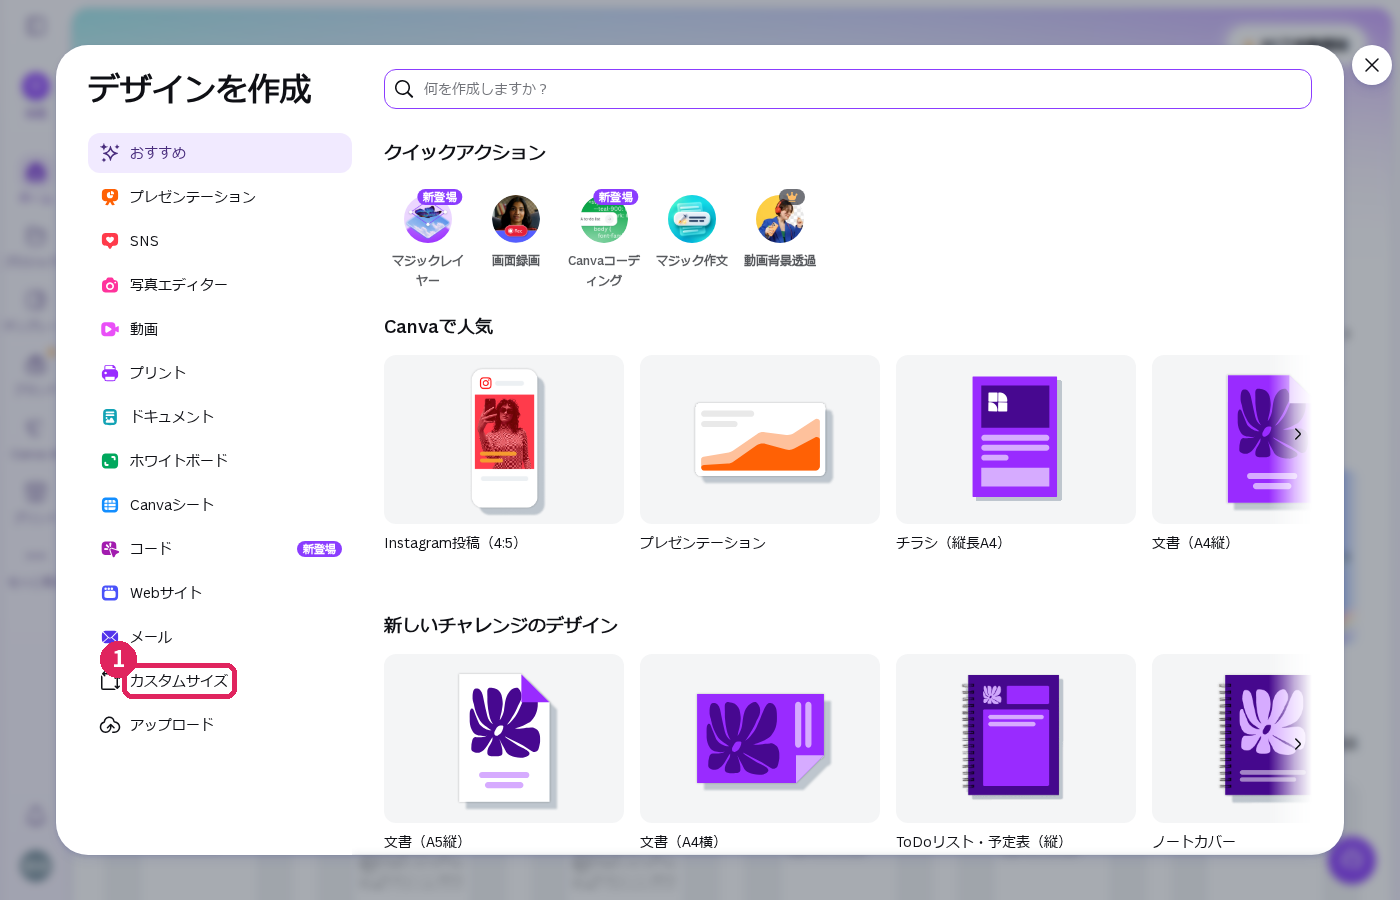Image resolution: width=1400 pixels, height=900 pixels.
Task: Click the Canvaシート category icon
Action: [x=110, y=505]
